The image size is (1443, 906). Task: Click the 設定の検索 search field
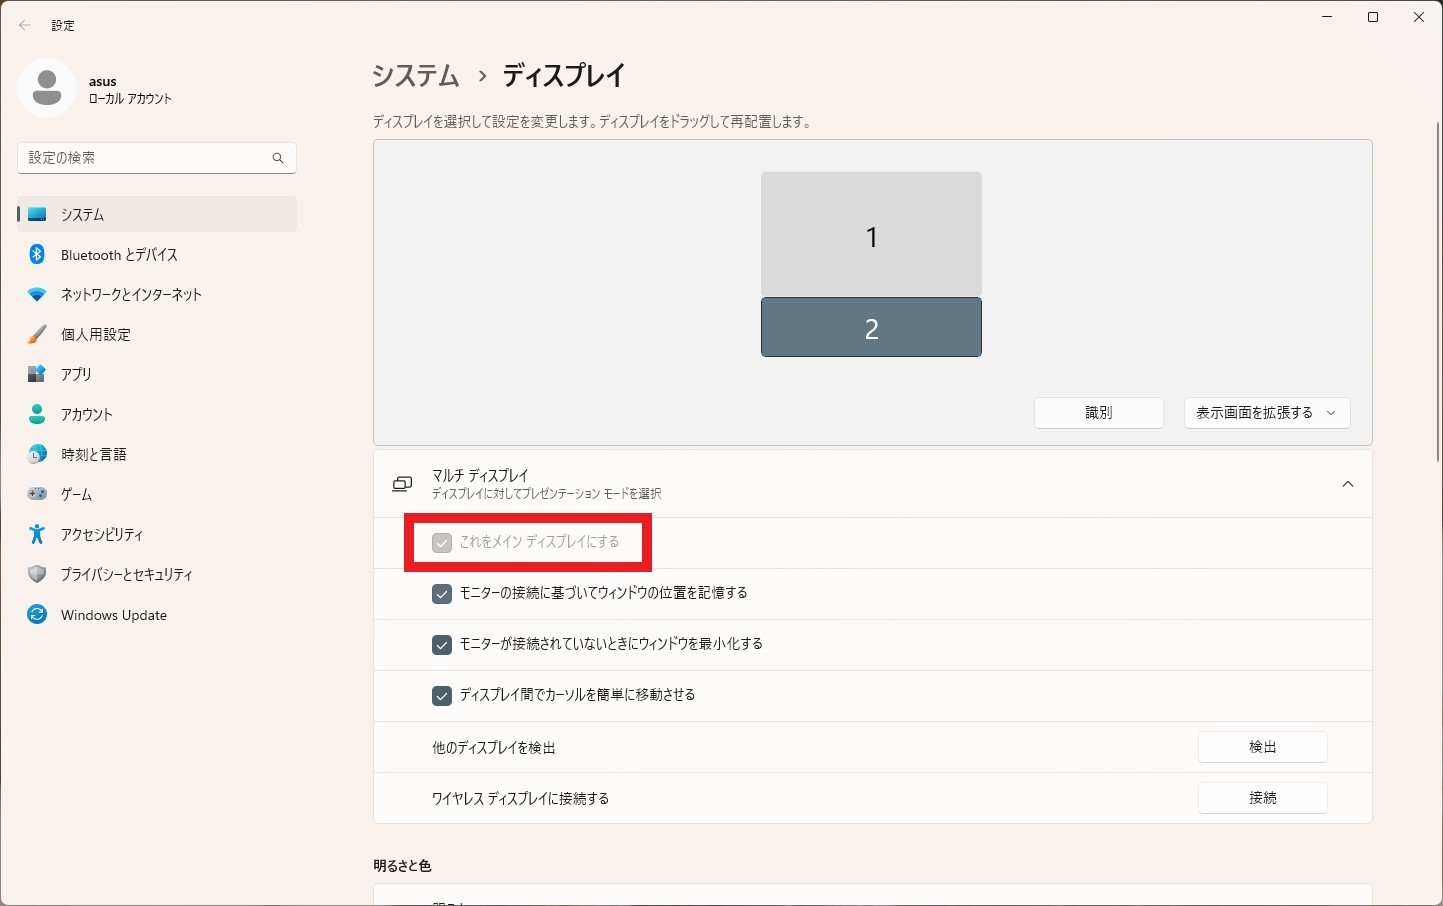[145, 158]
